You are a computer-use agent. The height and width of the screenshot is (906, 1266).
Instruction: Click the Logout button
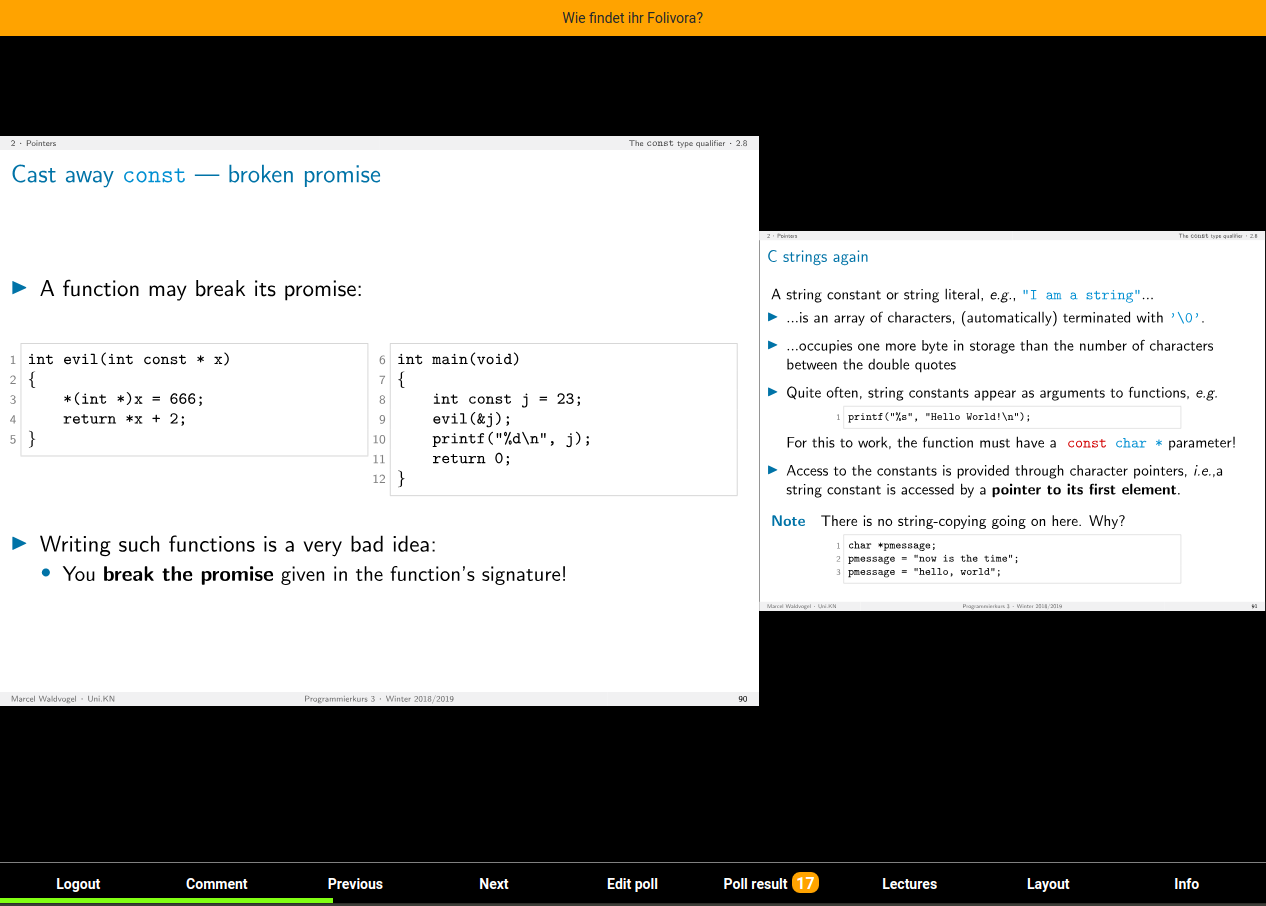pos(78,884)
